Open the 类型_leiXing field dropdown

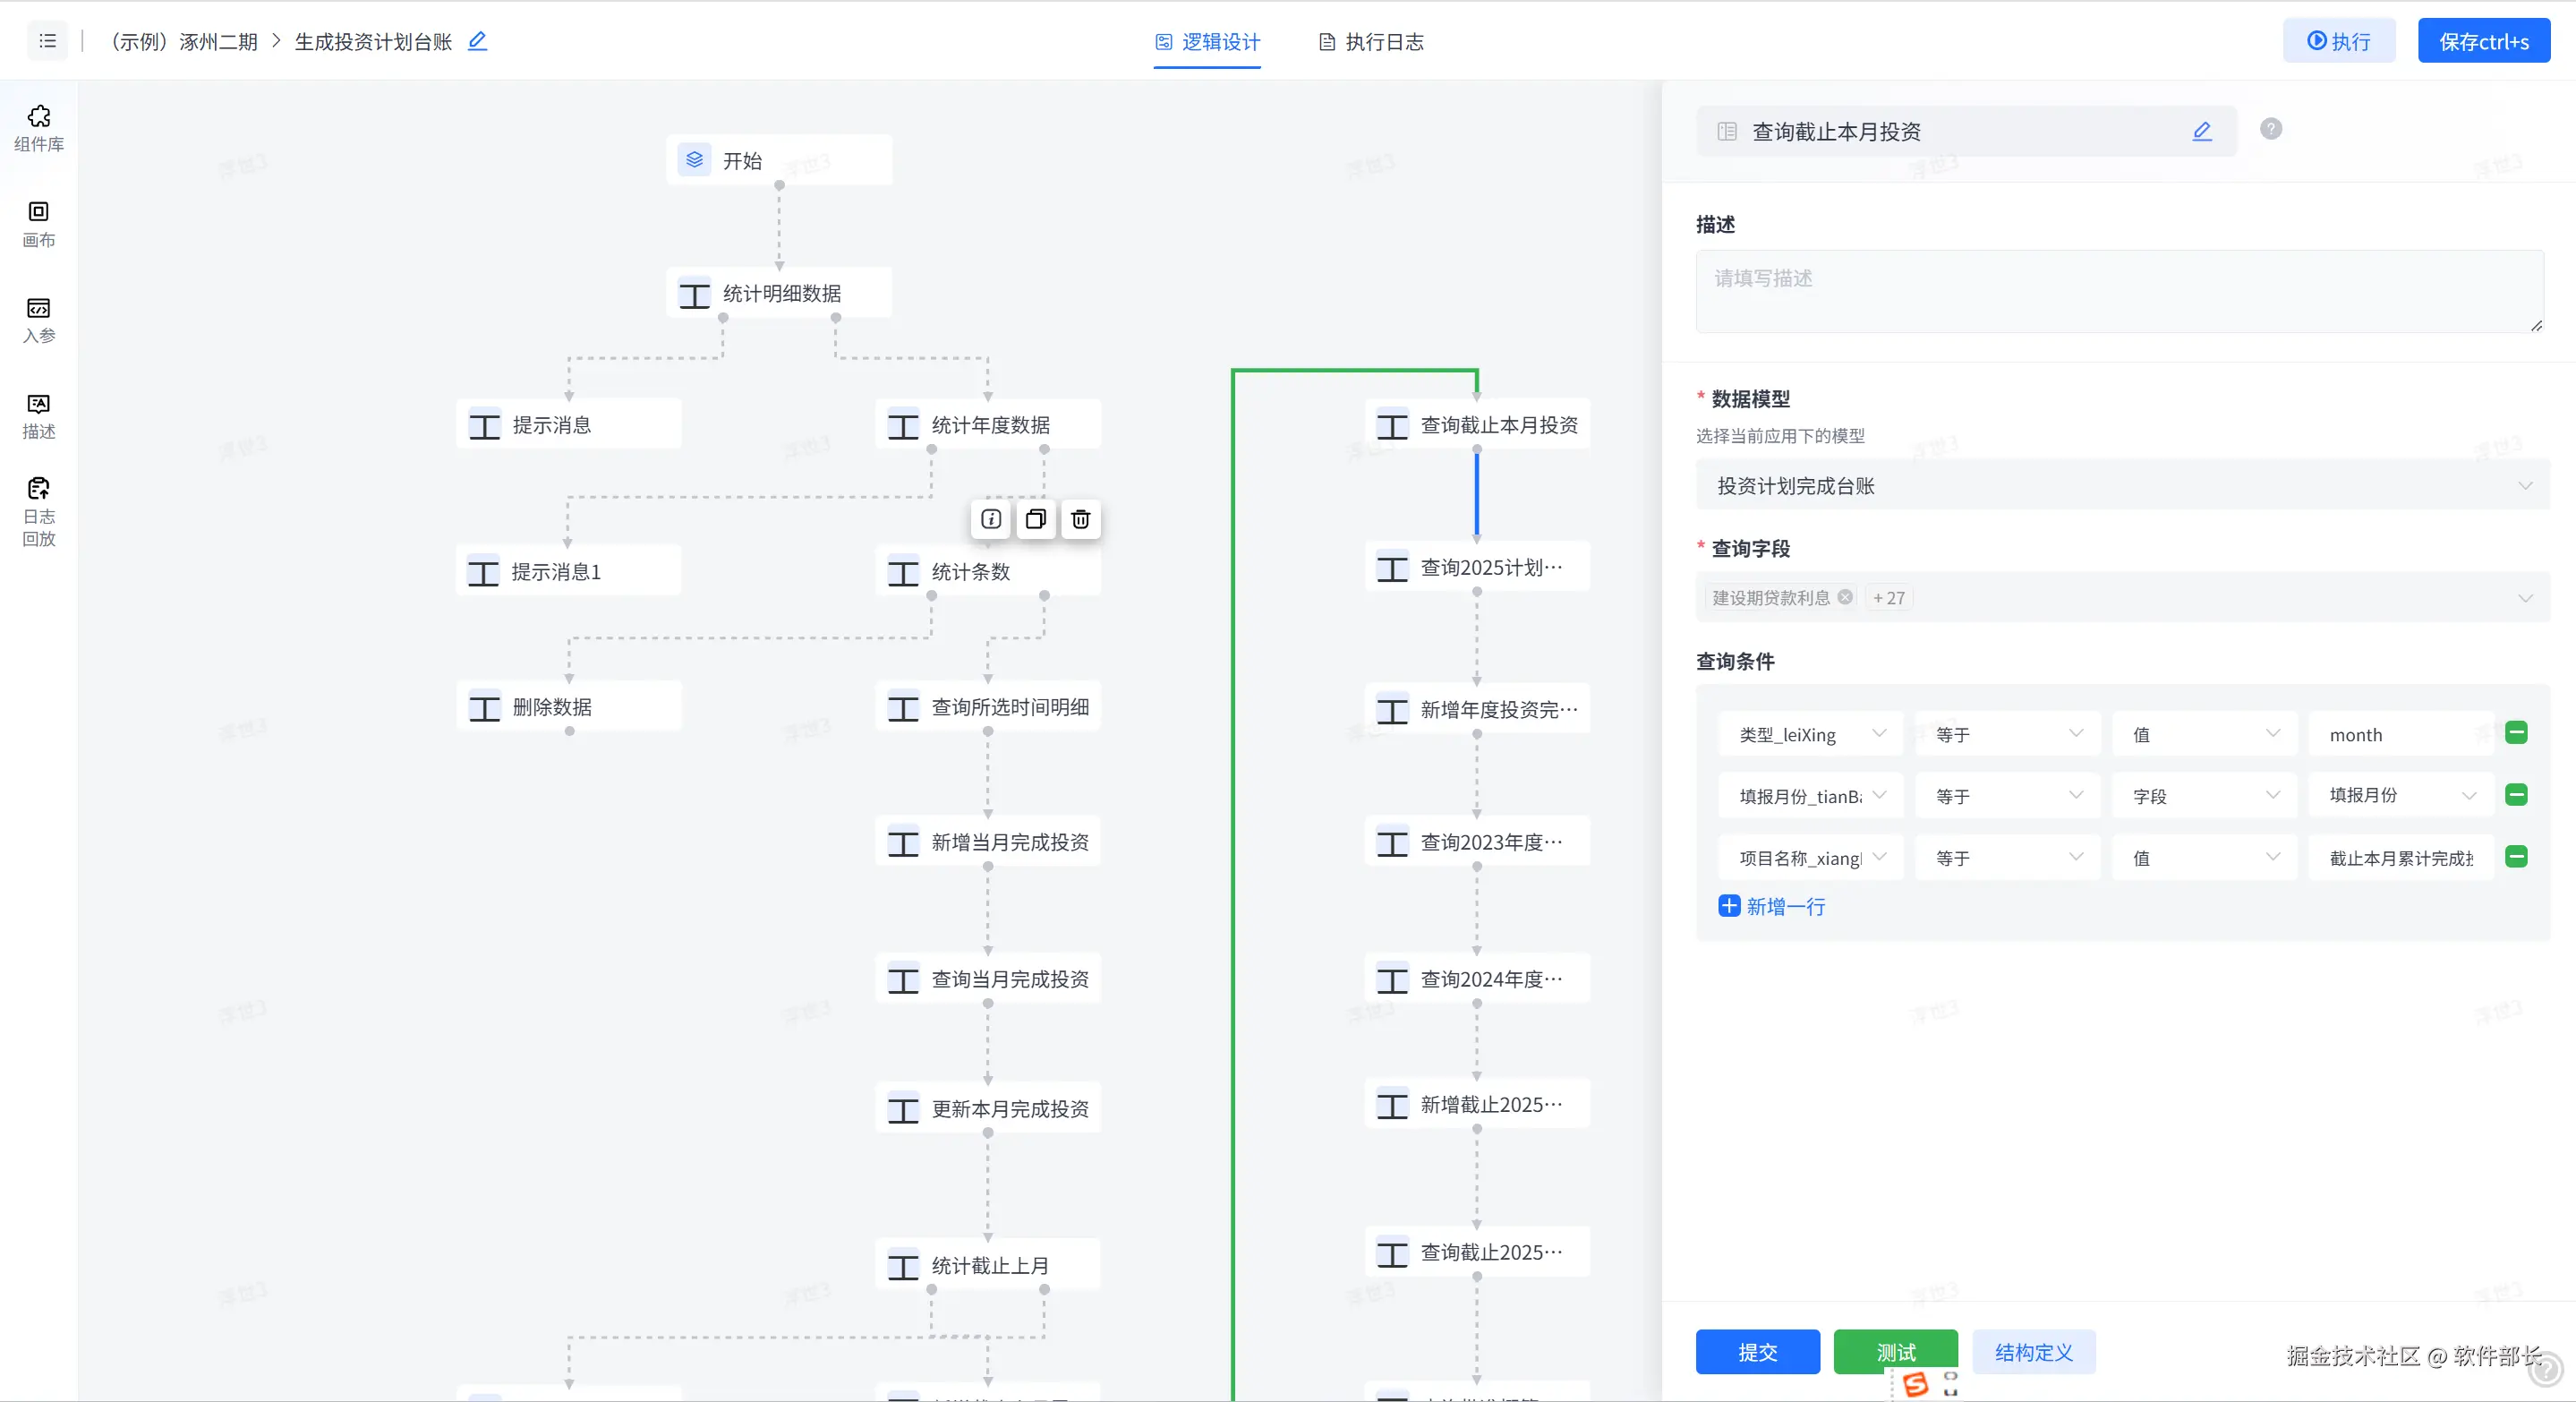tap(1810, 734)
